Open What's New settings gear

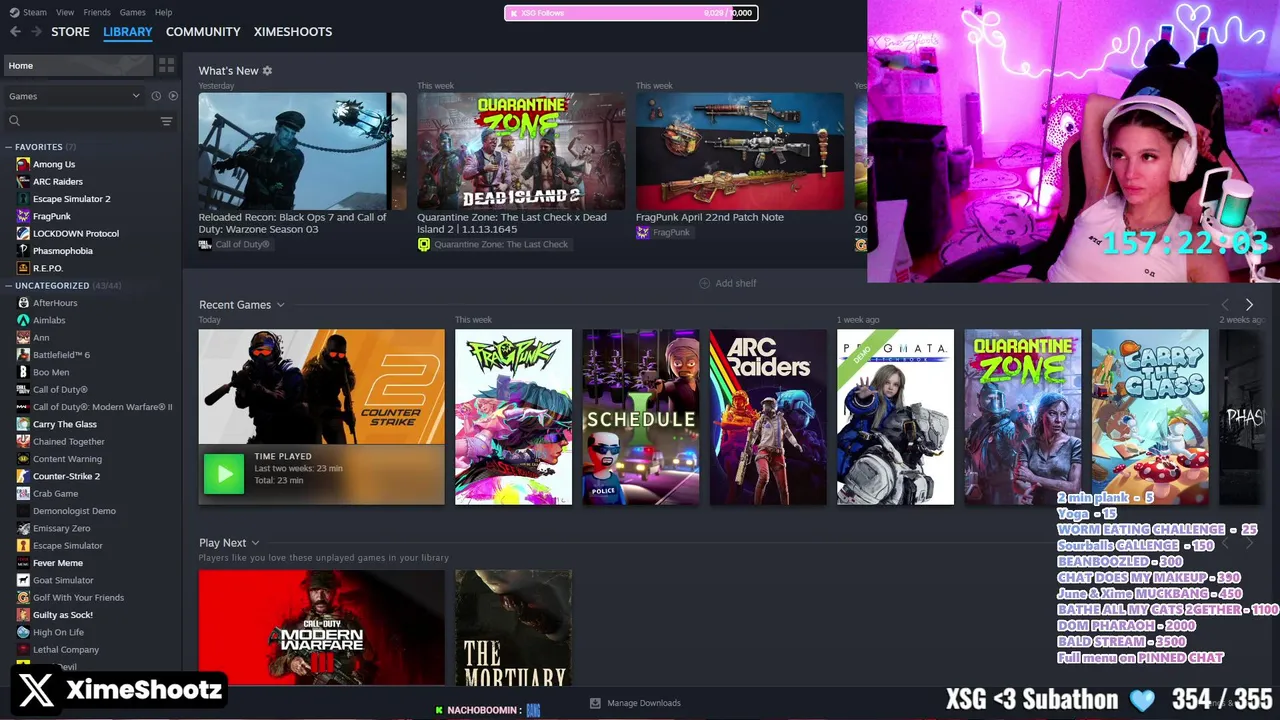267,71
